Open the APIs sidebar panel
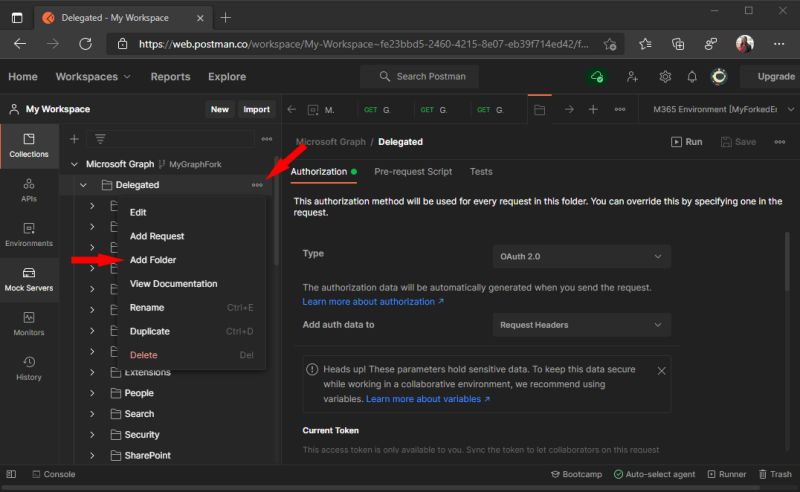This screenshot has height=492, width=800. [x=29, y=190]
